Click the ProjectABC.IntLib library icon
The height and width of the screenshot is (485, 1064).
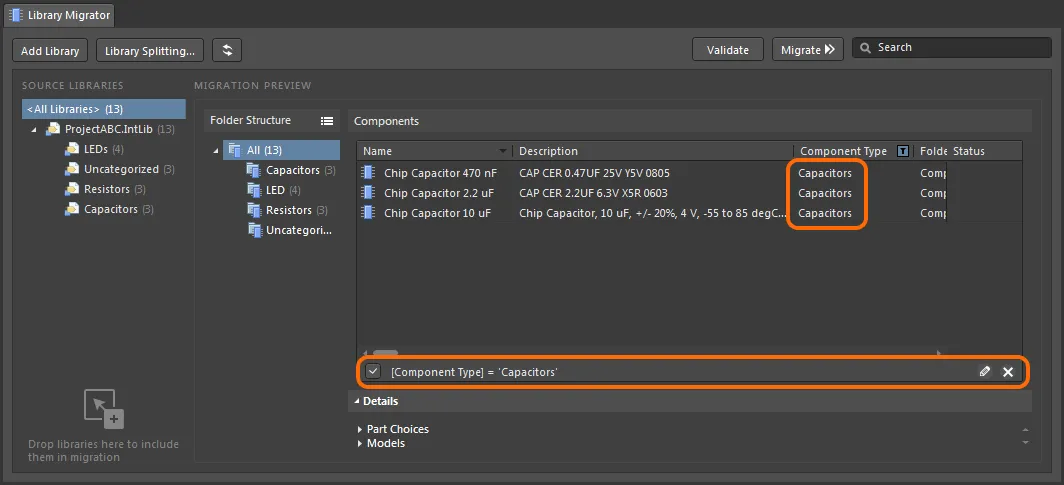point(53,129)
